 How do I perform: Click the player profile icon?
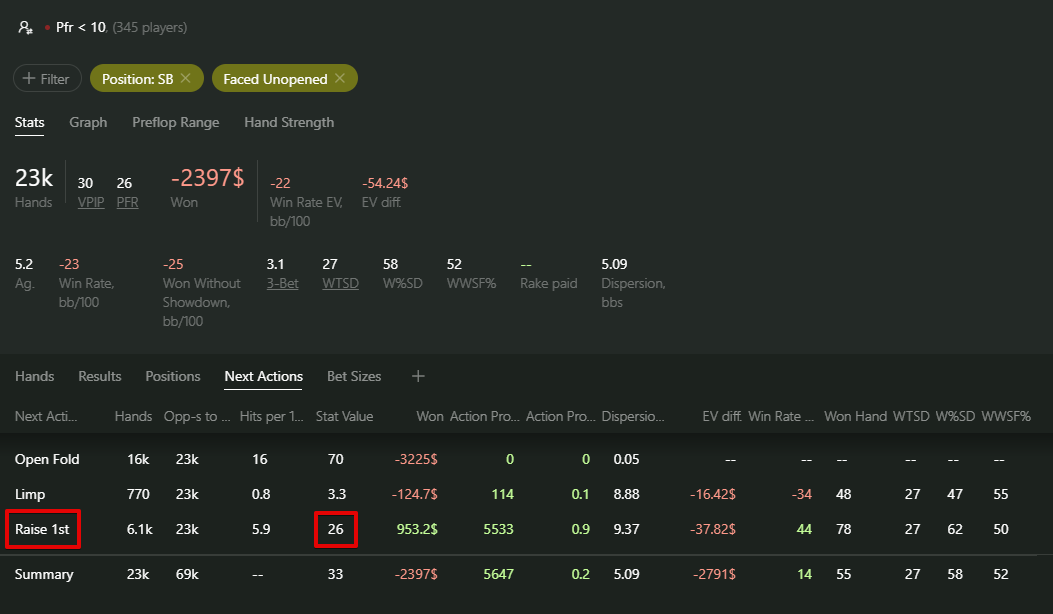pyautogui.click(x=26, y=28)
